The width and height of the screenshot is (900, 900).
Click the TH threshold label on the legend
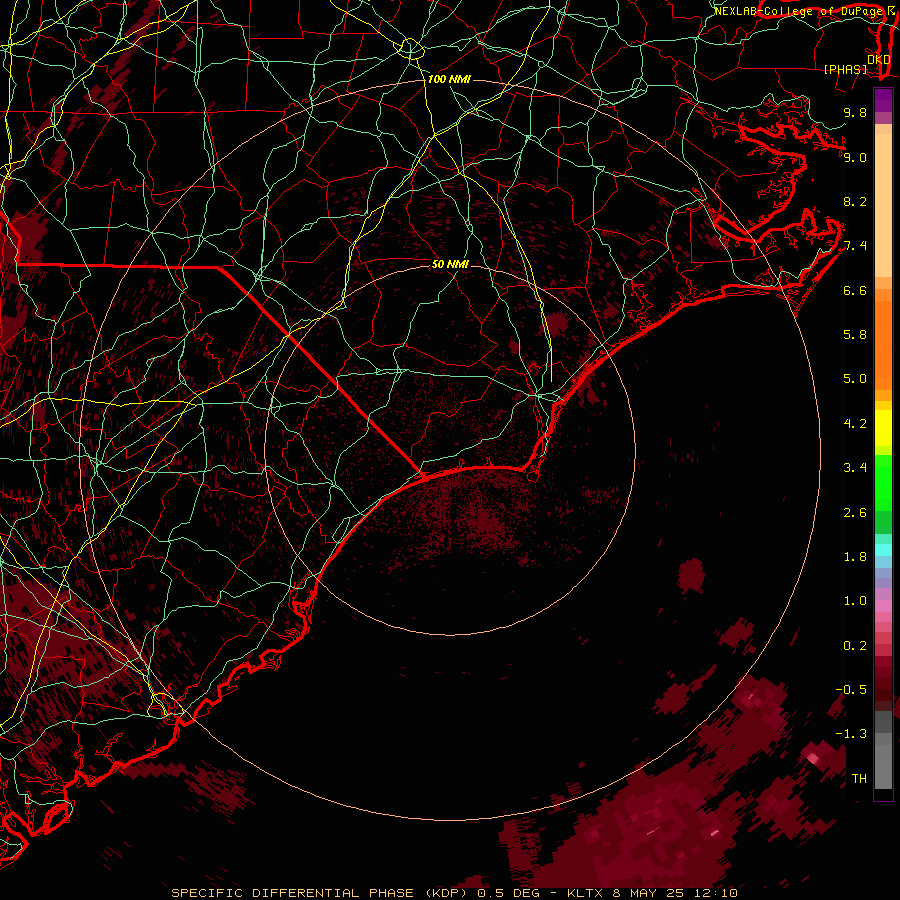[859, 779]
